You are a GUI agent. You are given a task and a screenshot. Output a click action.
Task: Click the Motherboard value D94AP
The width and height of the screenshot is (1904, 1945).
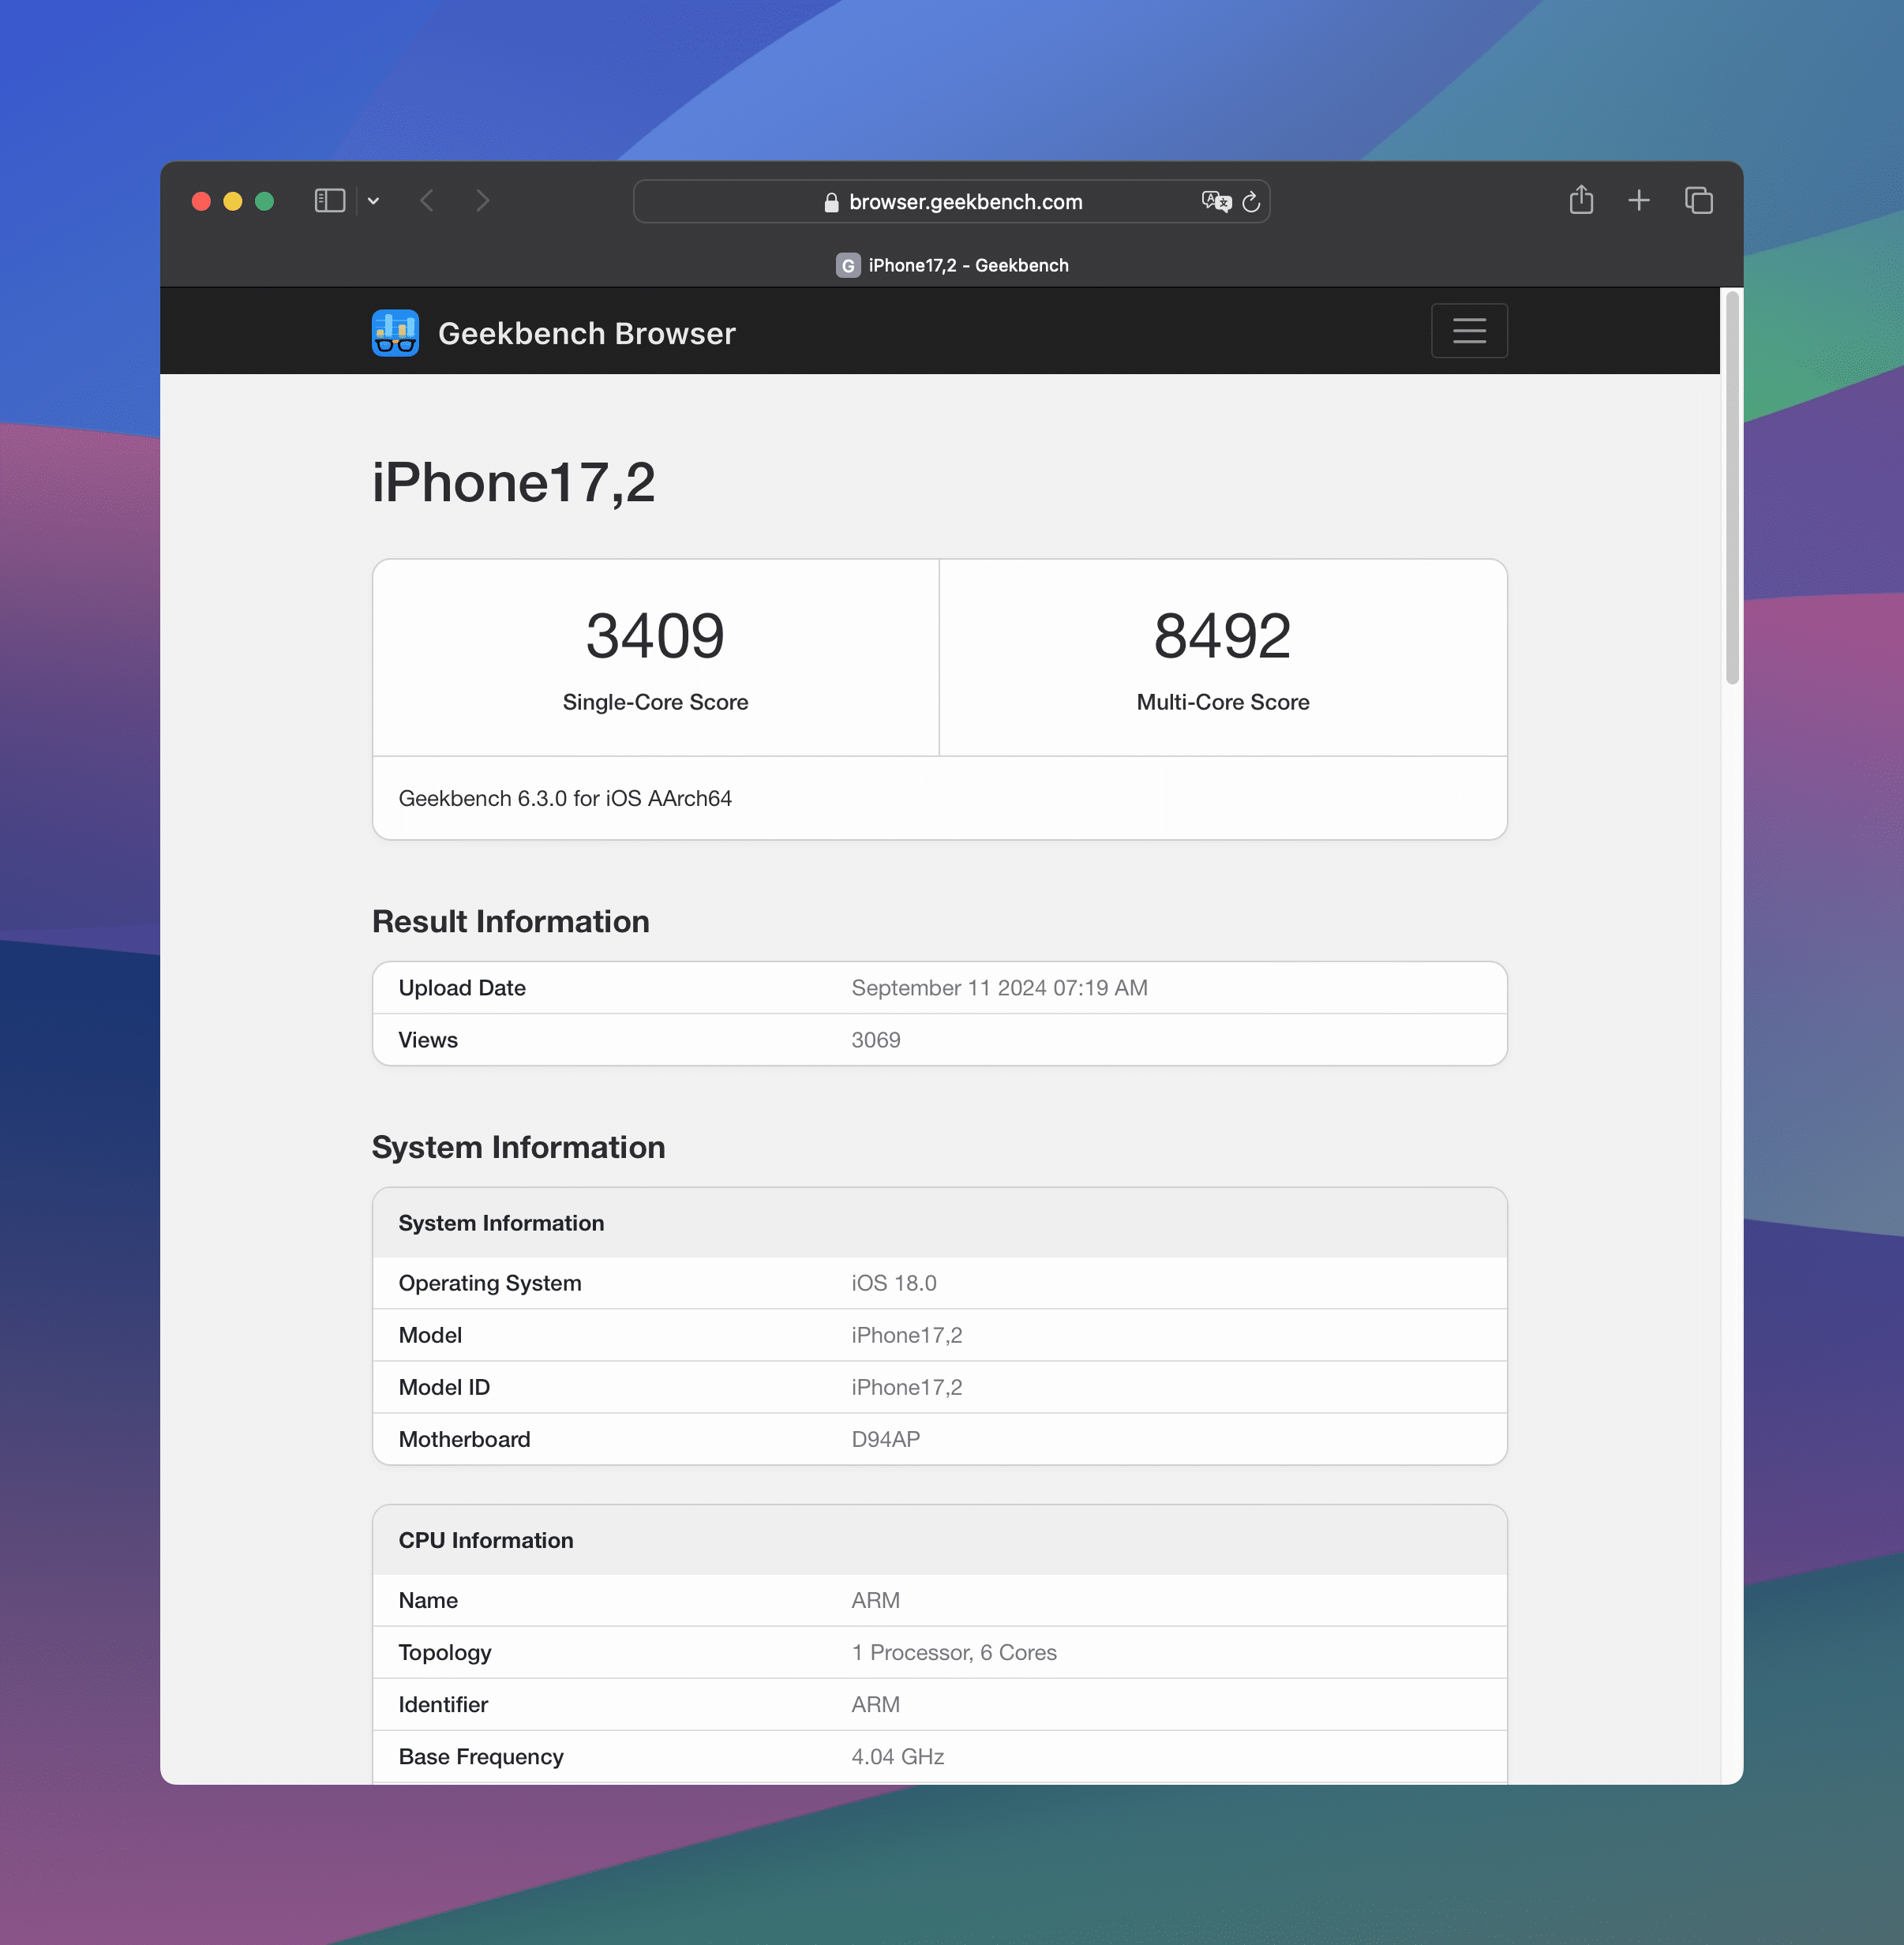[x=886, y=1439]
